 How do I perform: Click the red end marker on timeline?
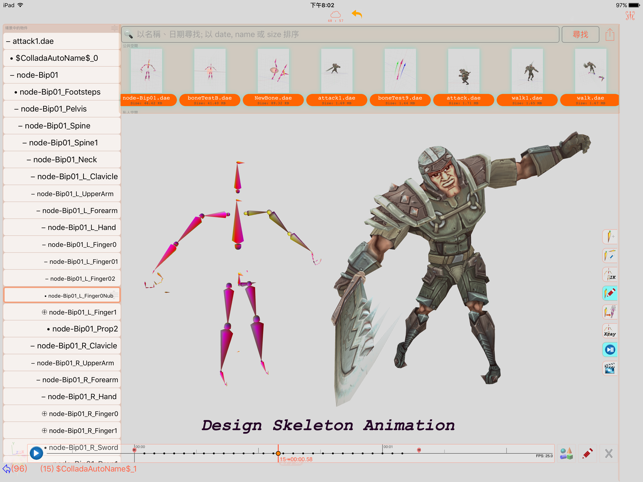(x=419, y=450)
